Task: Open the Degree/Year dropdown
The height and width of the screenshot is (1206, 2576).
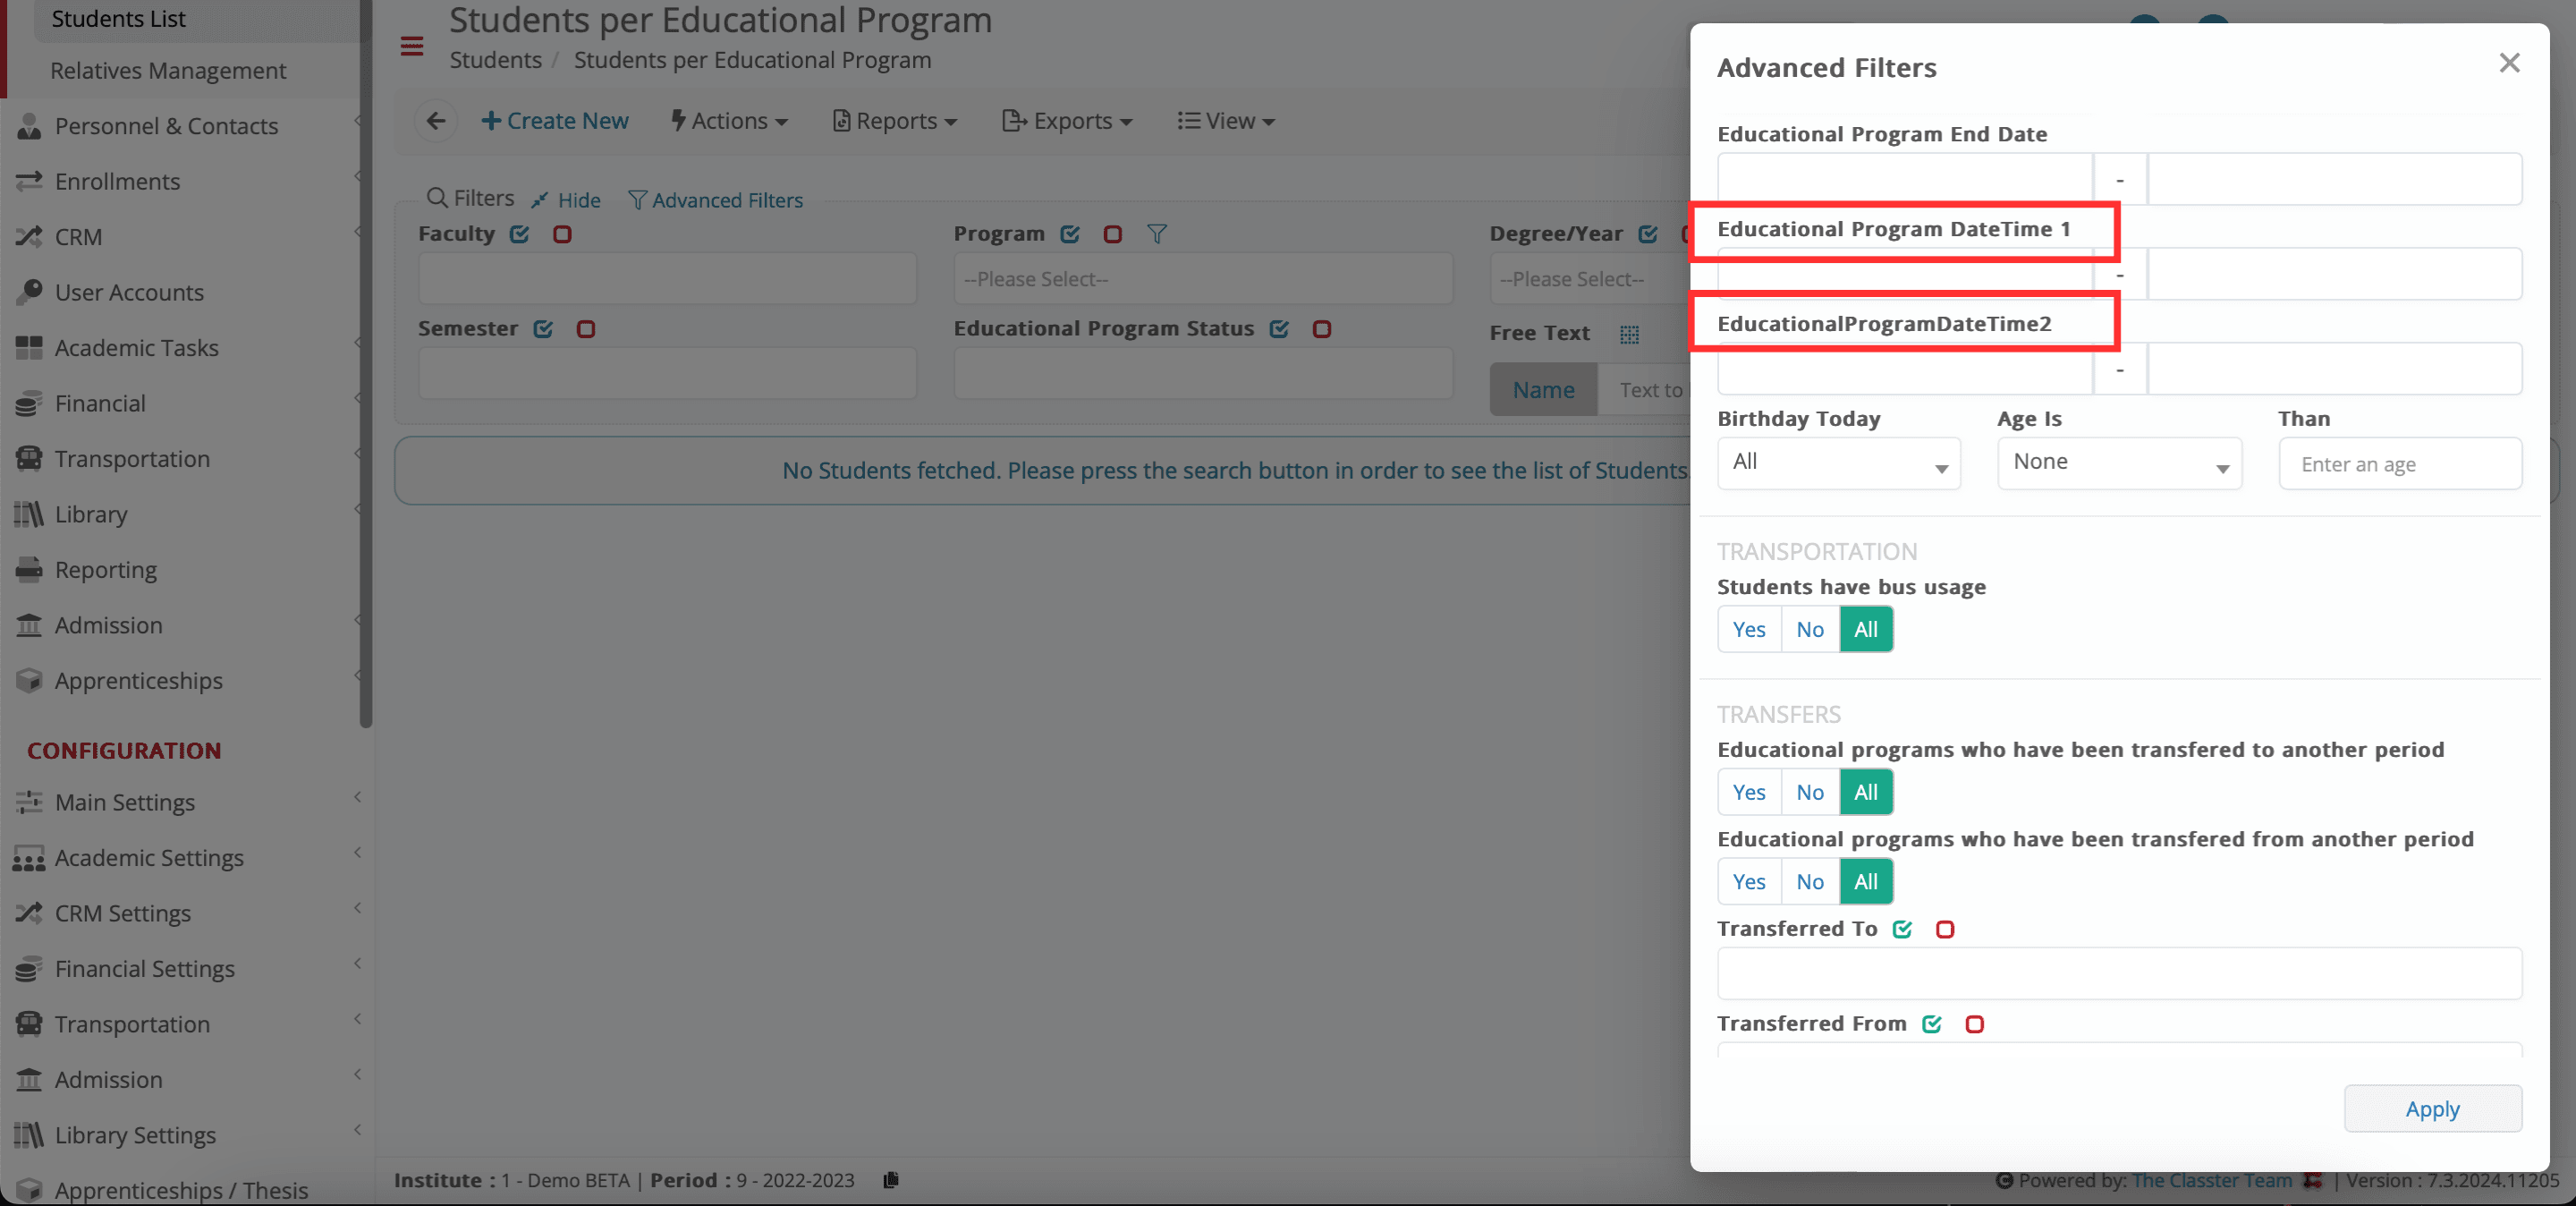Action: coord(1590,279)
